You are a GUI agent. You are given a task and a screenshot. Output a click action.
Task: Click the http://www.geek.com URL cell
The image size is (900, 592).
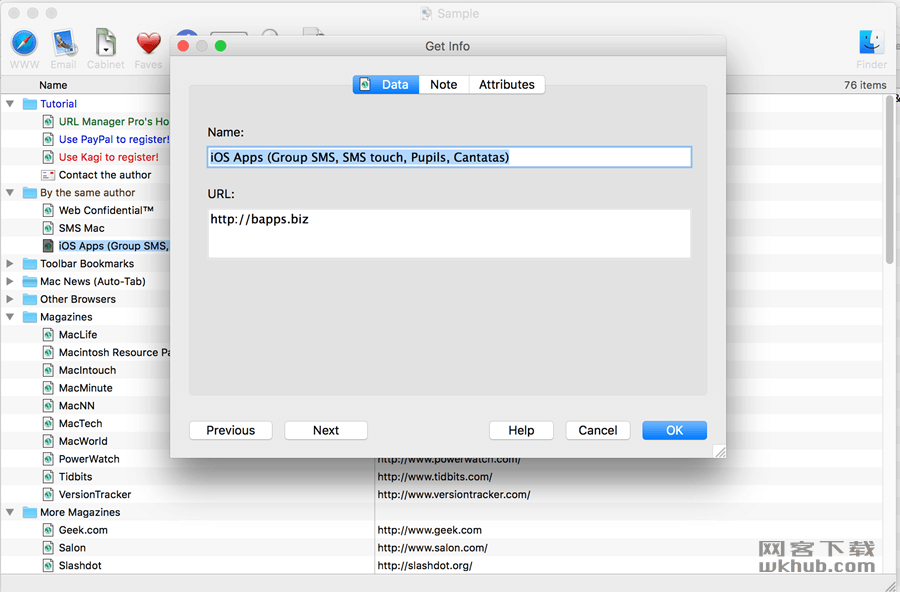point(429,531)
